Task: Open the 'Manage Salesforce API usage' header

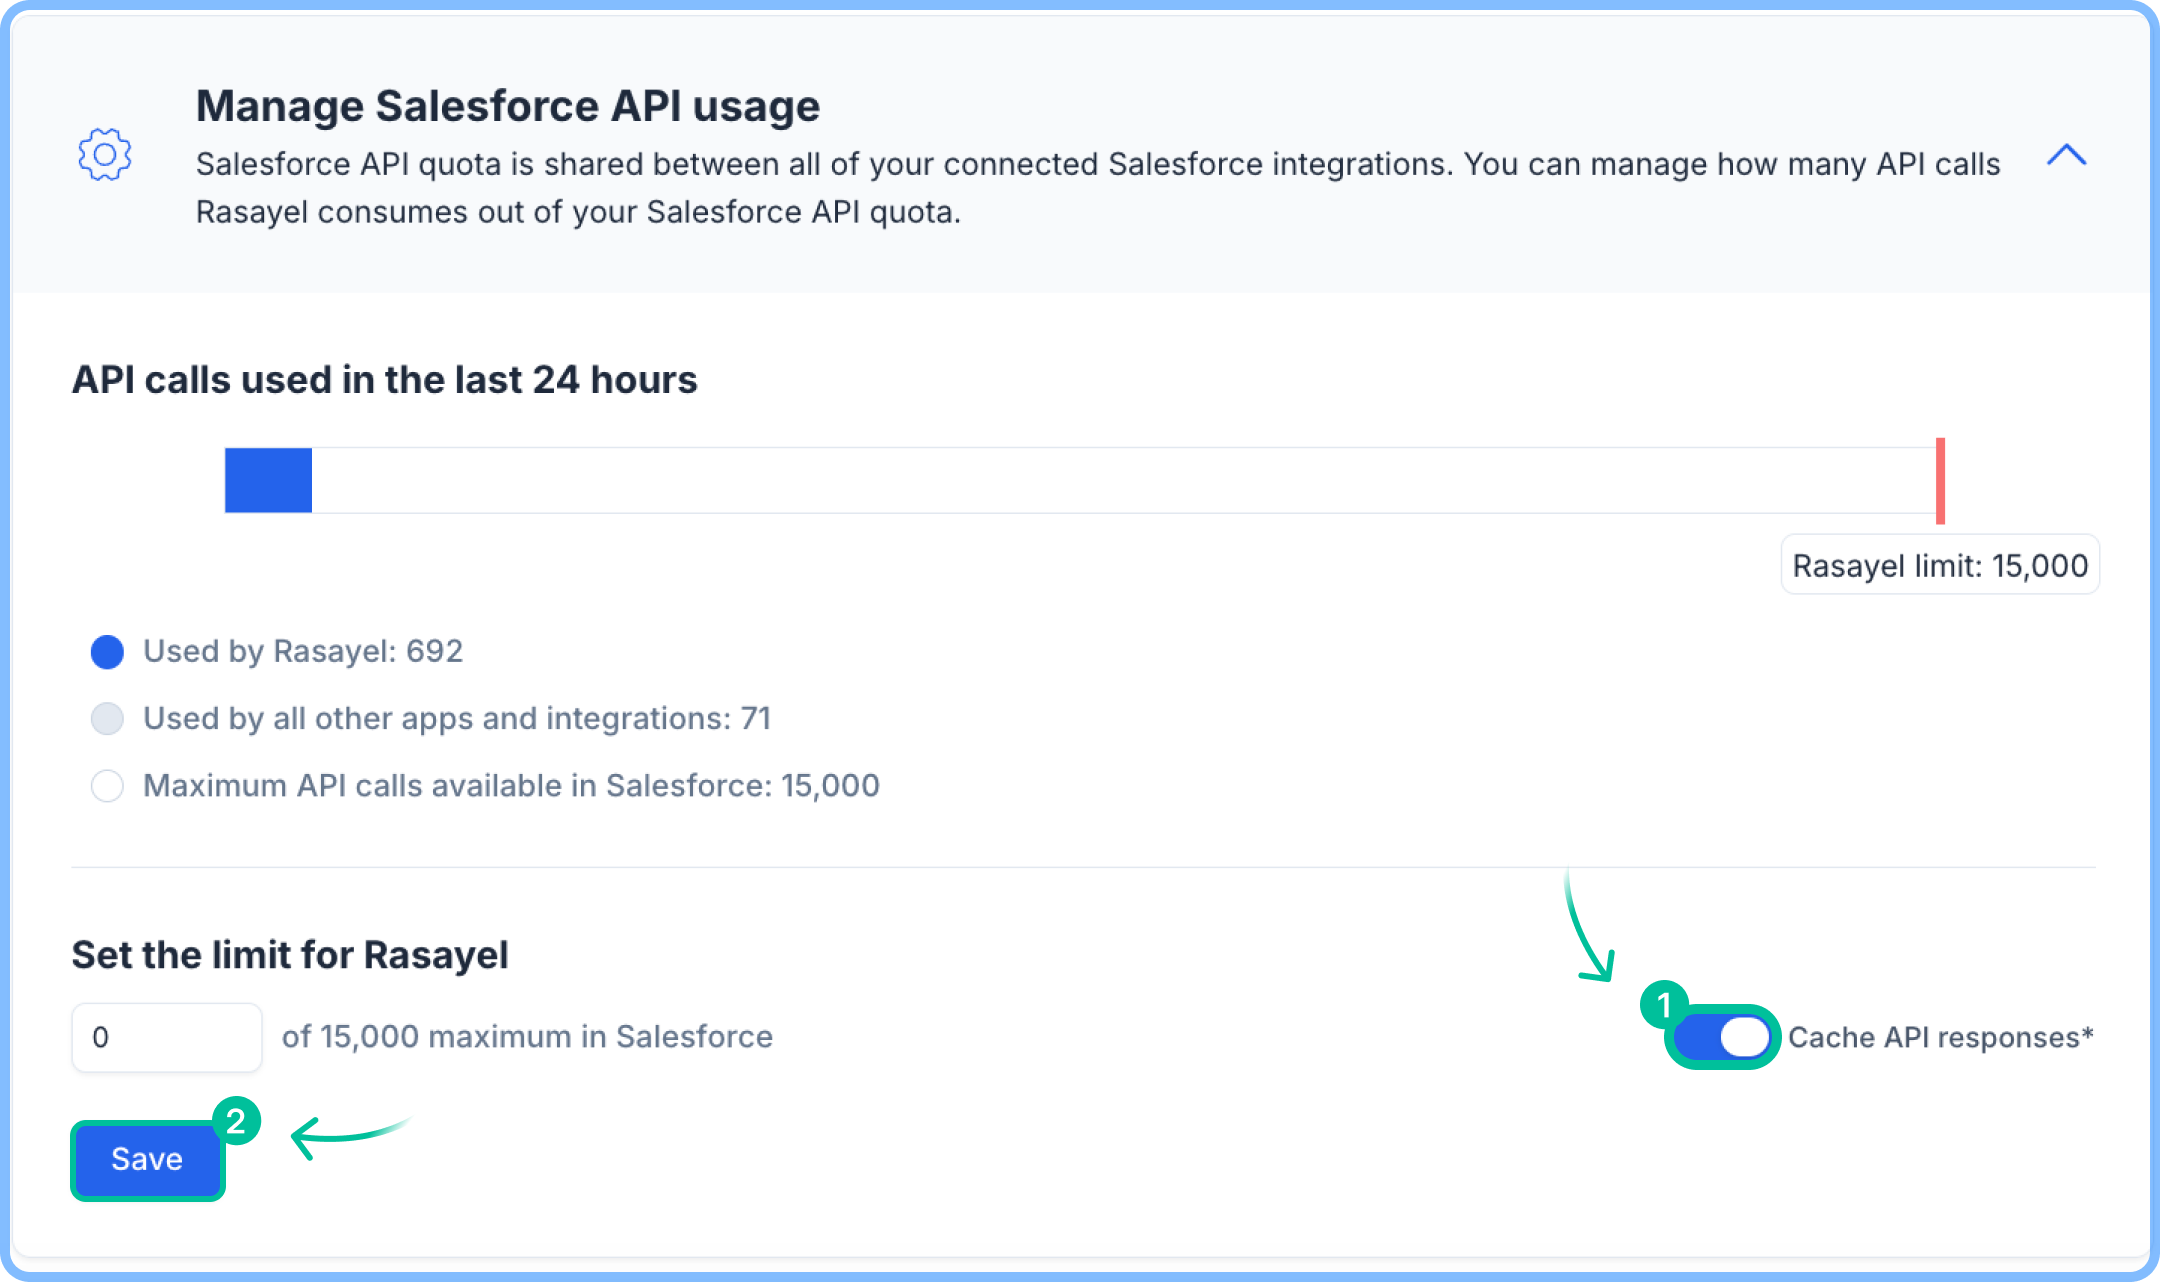Action: pyautogui.click(x=508, y=105)
